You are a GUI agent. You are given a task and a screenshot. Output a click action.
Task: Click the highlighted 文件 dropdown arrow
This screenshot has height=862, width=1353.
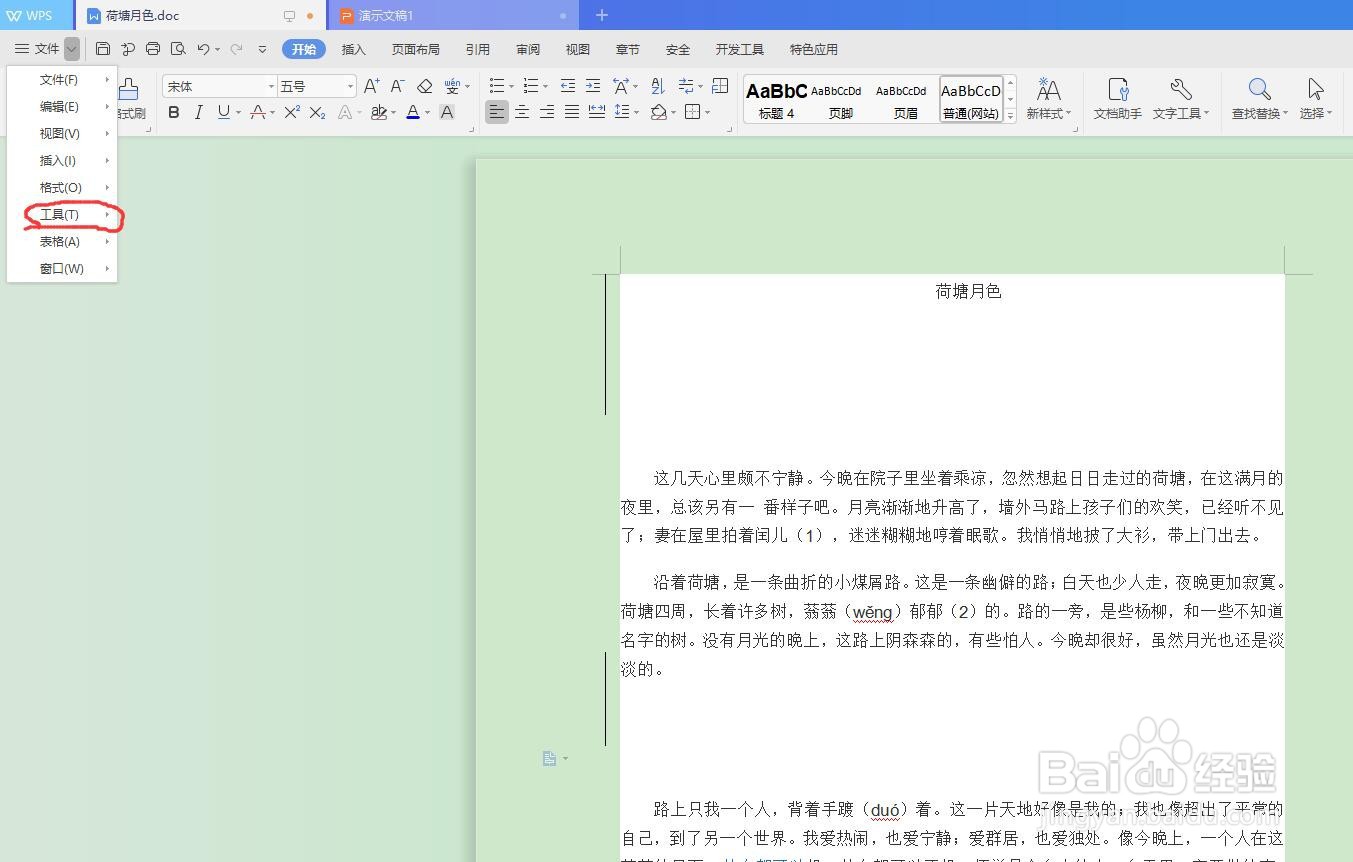tap(72, 49)
